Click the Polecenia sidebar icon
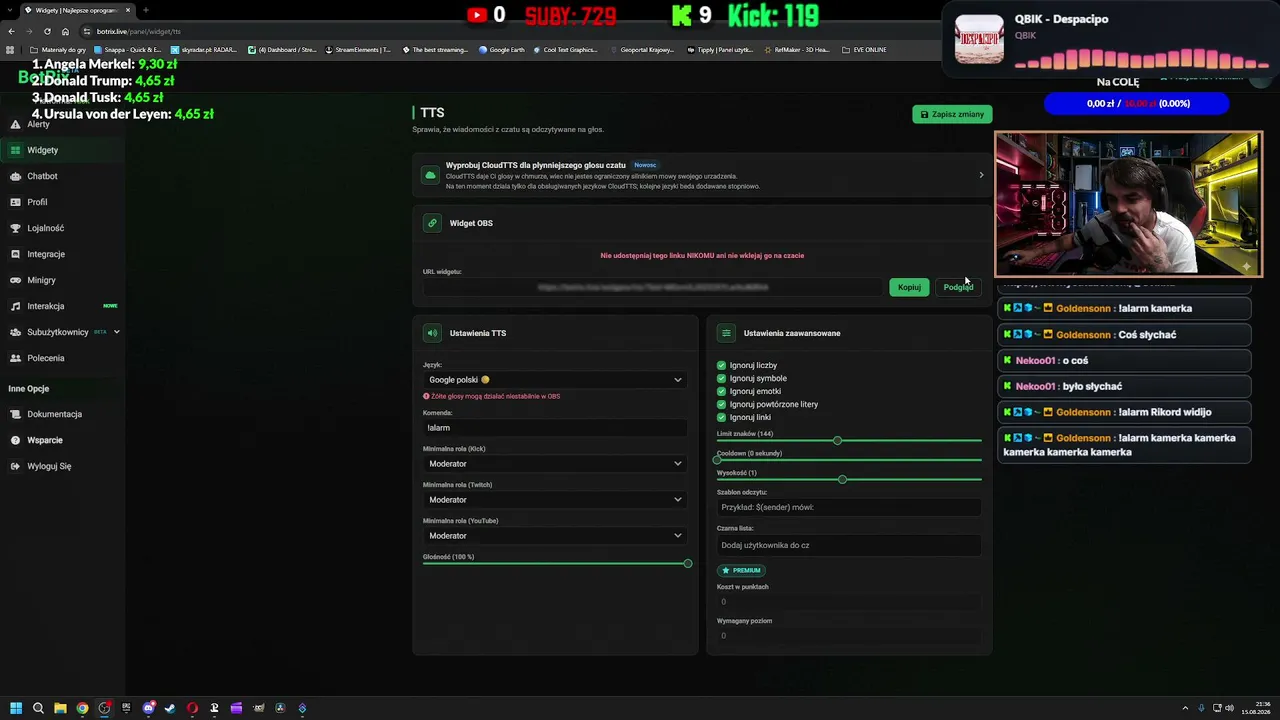Image resolution: width=1280 pixels, height=720 pixels. 16,358
